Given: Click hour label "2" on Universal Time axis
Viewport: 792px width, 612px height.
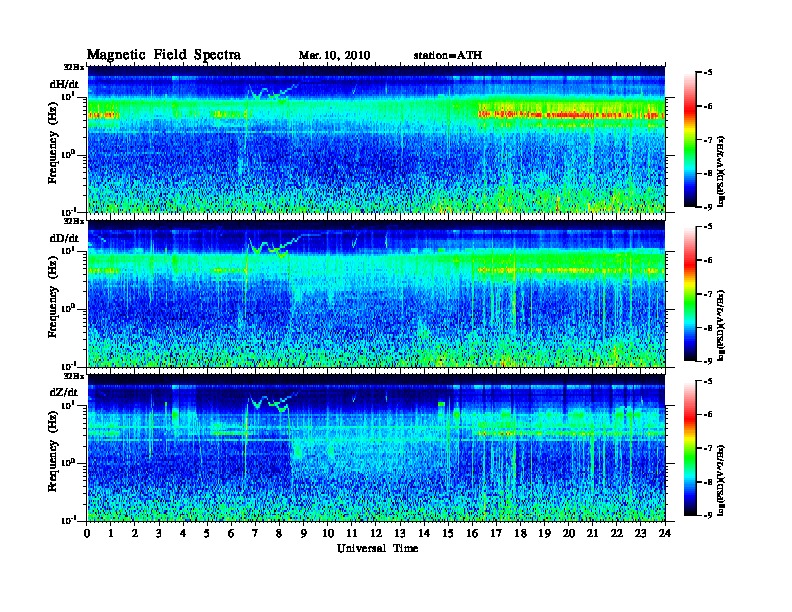Looking at the screenshot, I should tap(135, 533).
